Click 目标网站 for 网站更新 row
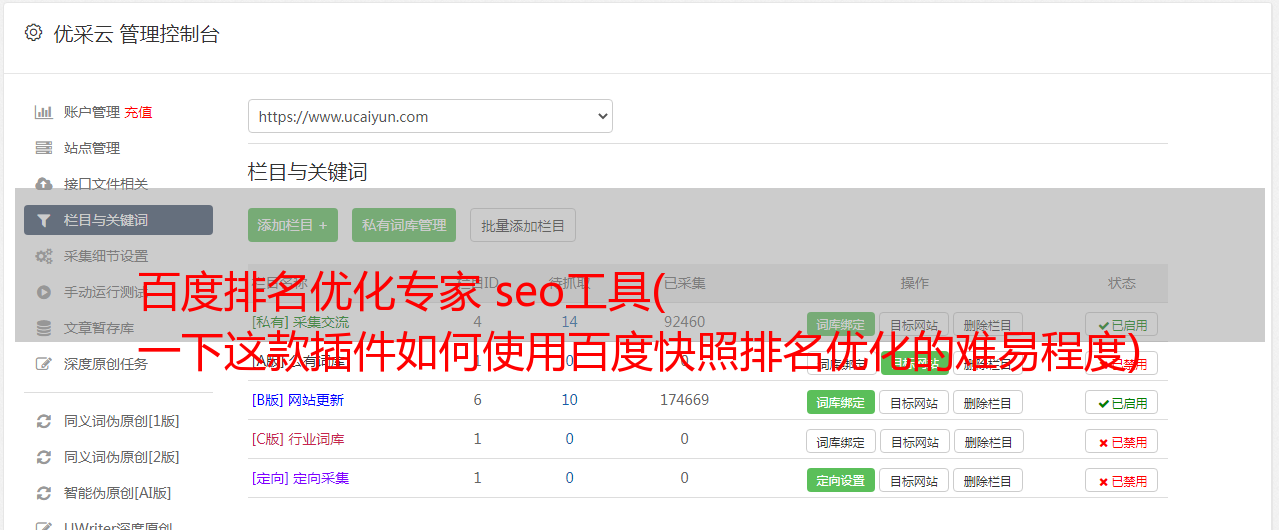The height and width of the screenshot is (530, 1279). point(914,402)
